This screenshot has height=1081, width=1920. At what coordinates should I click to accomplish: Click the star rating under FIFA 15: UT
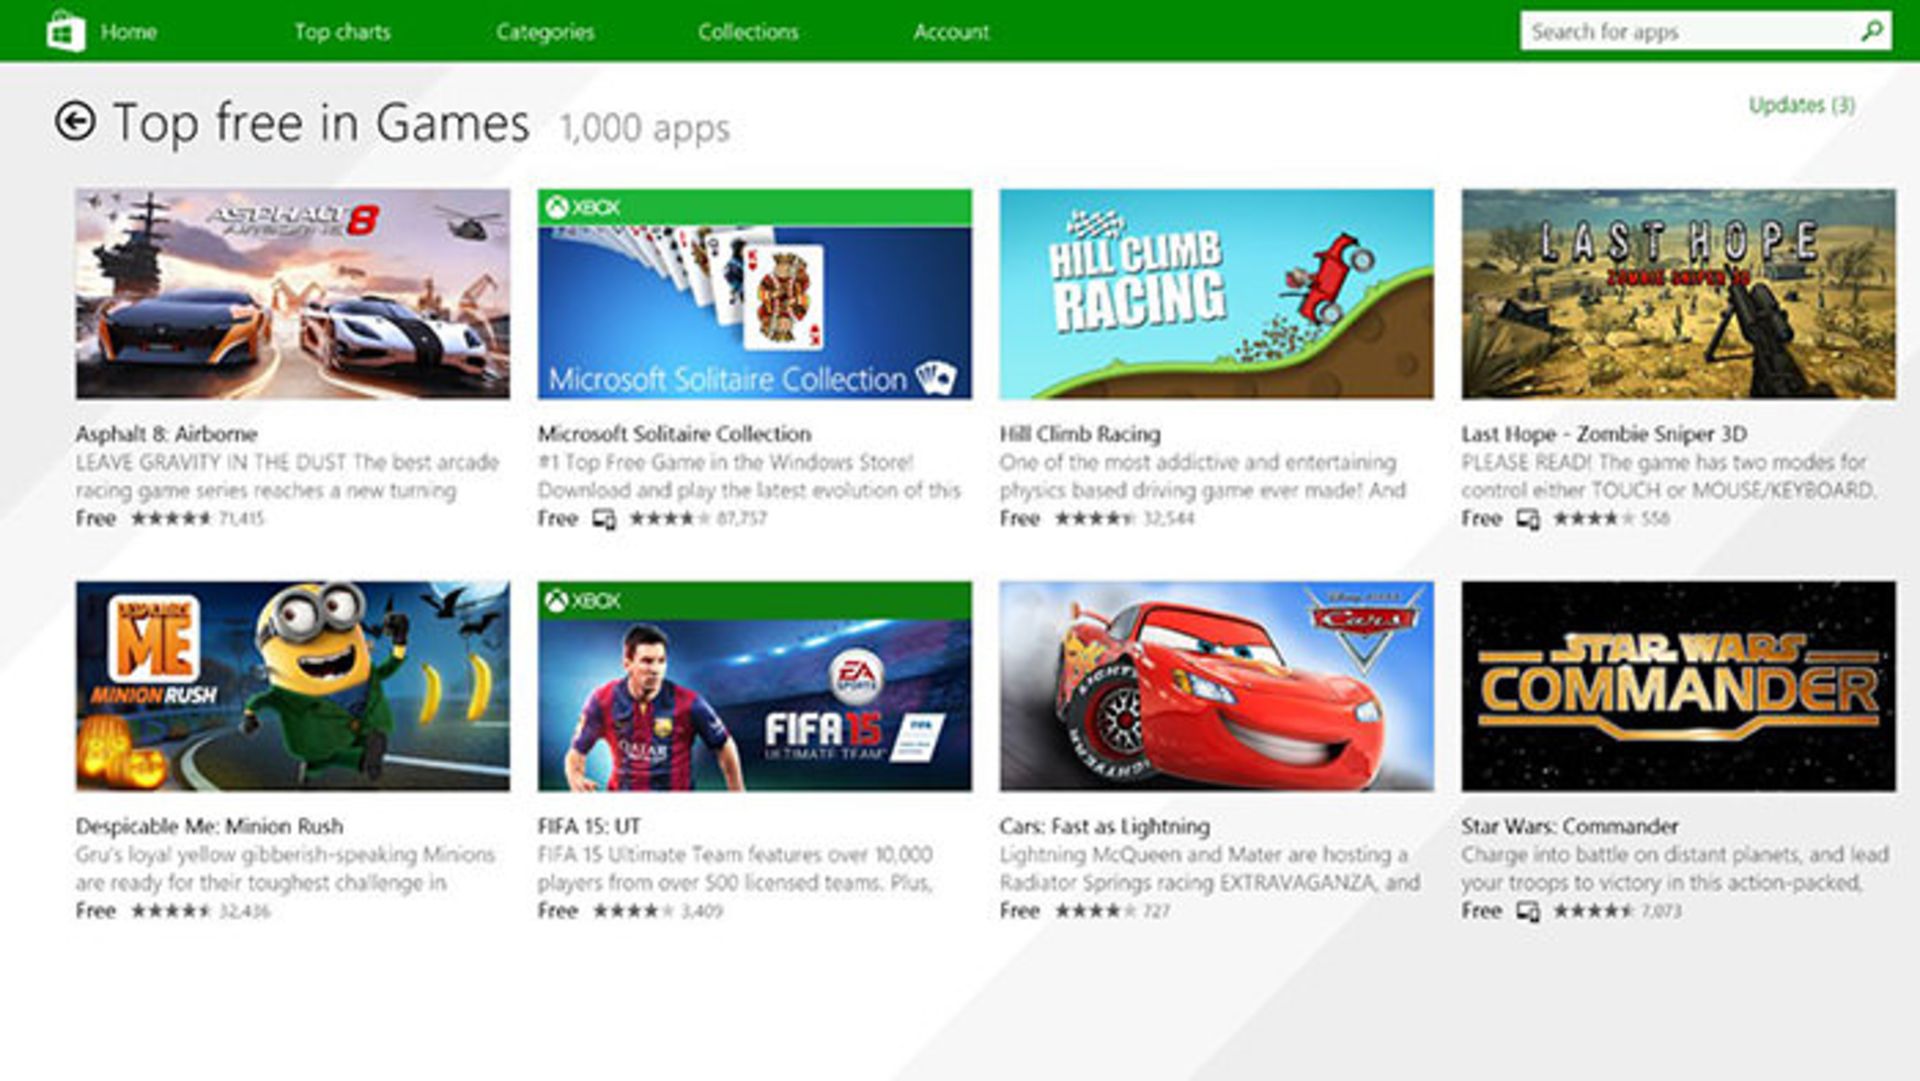(x=634, y=911)
